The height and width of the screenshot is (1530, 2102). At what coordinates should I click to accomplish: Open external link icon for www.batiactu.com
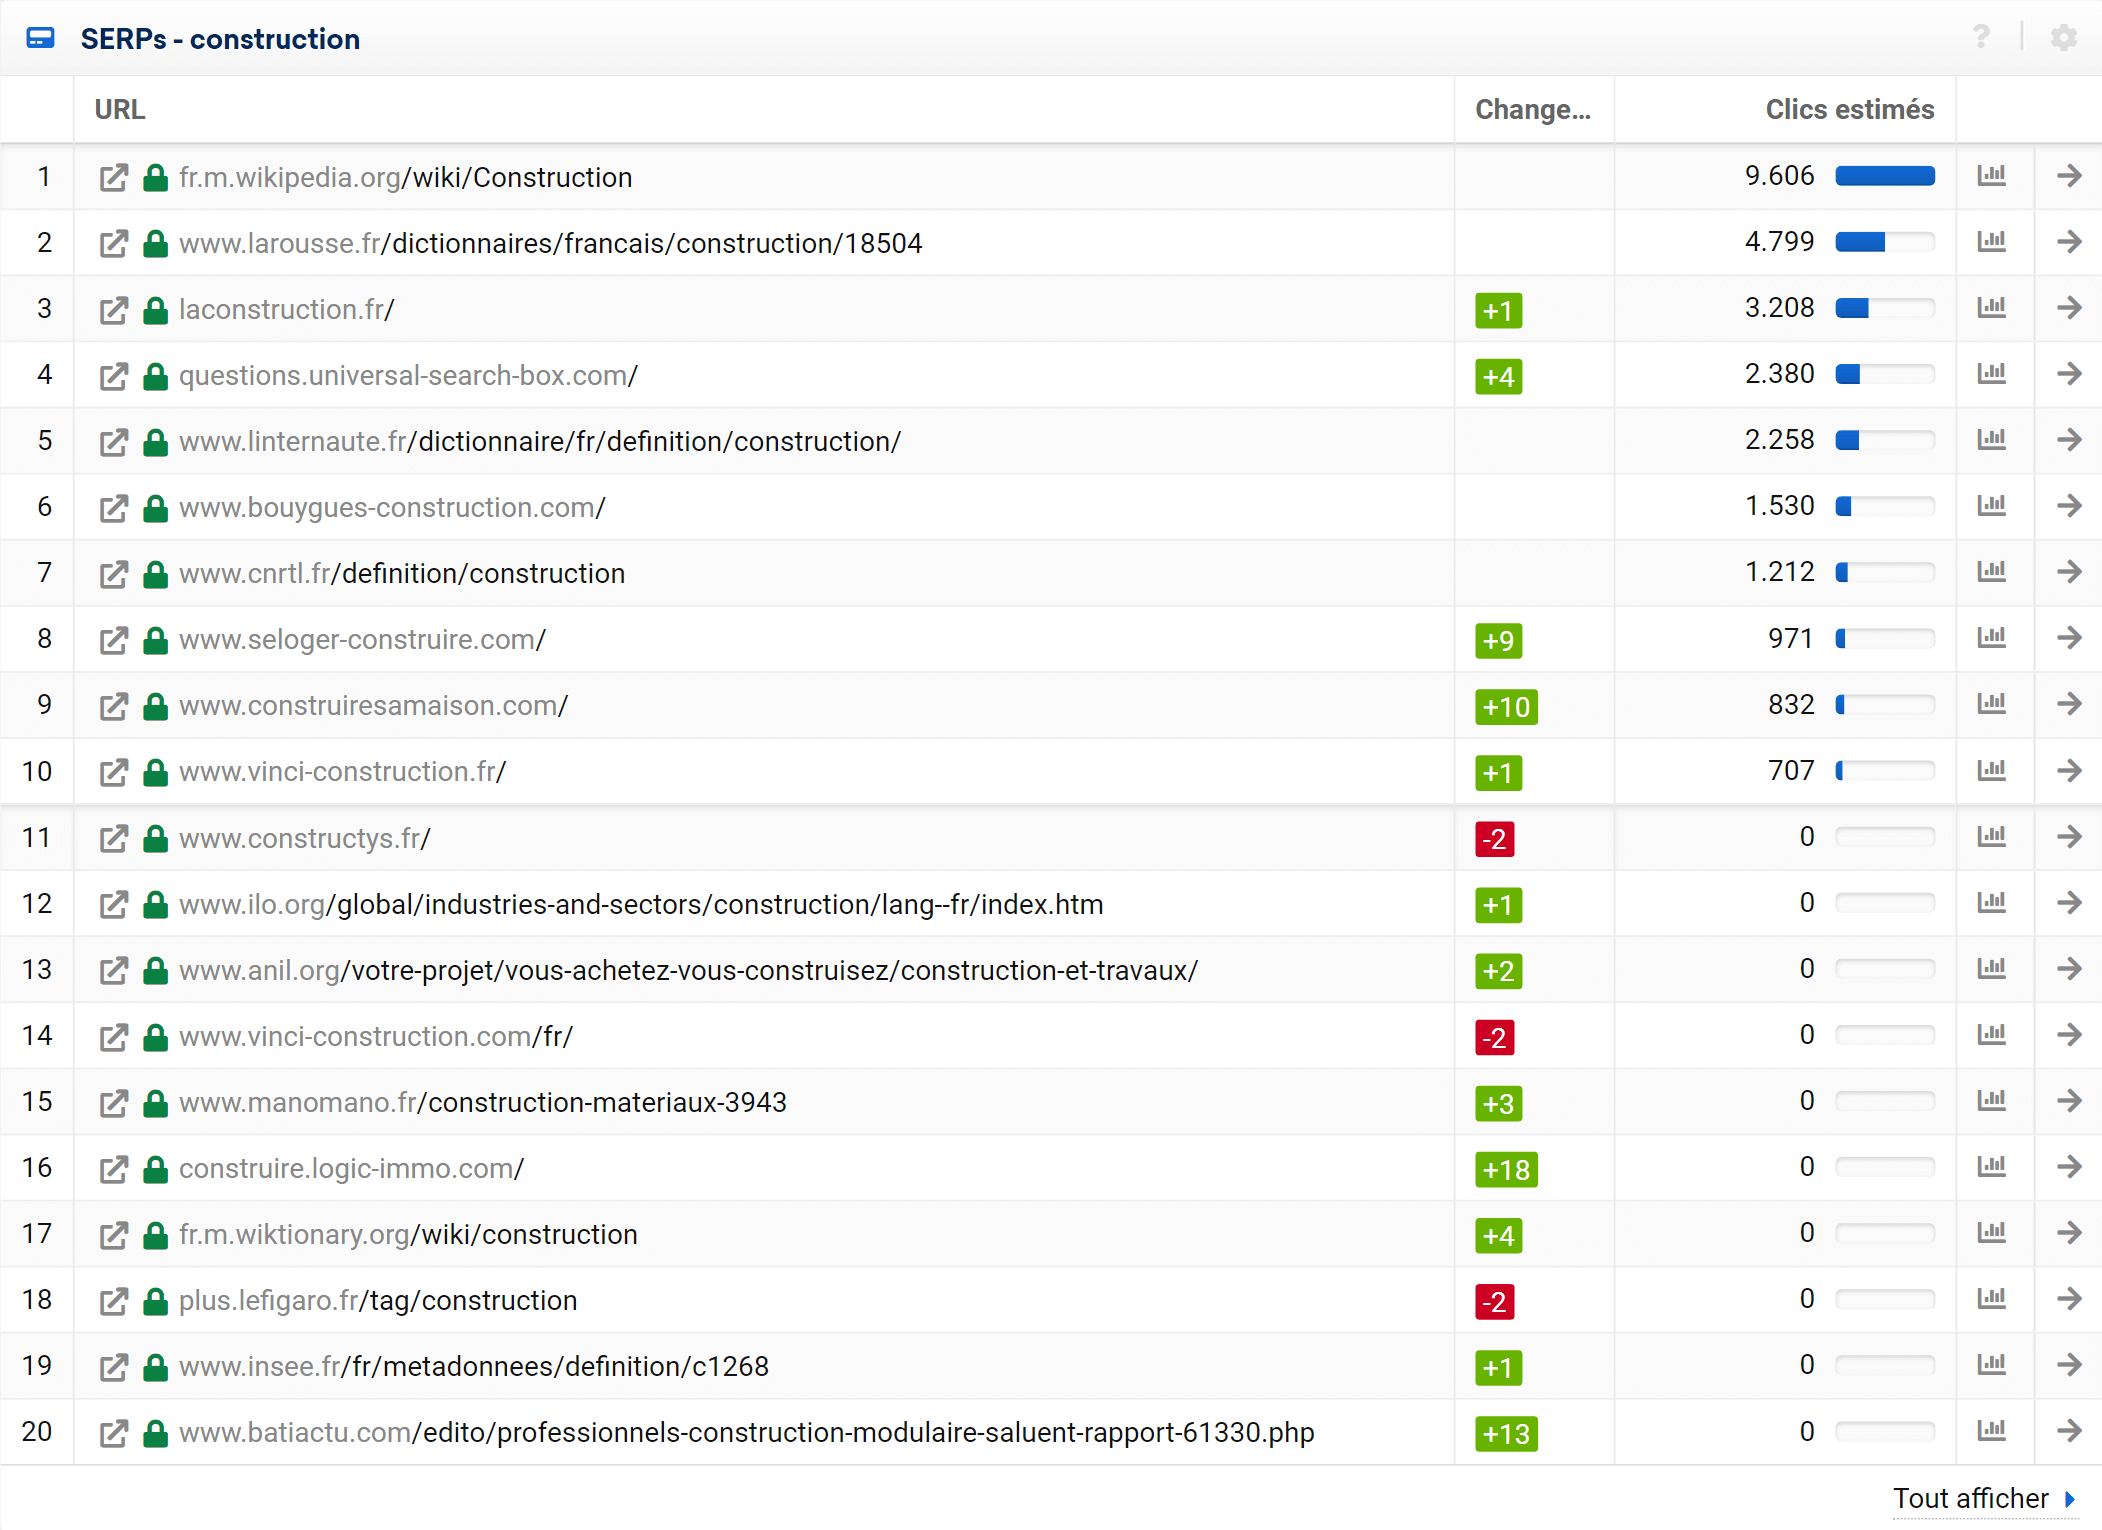point(114,1432)
